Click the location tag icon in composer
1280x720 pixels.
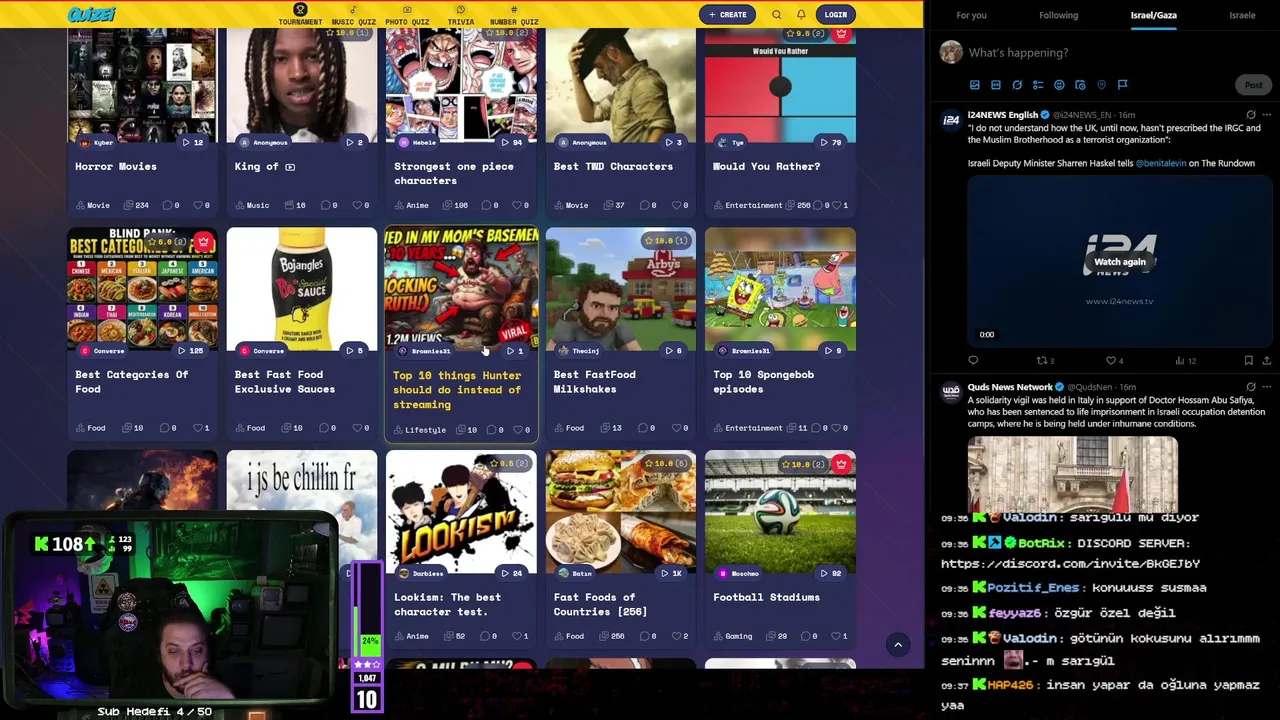(1102, 85)
